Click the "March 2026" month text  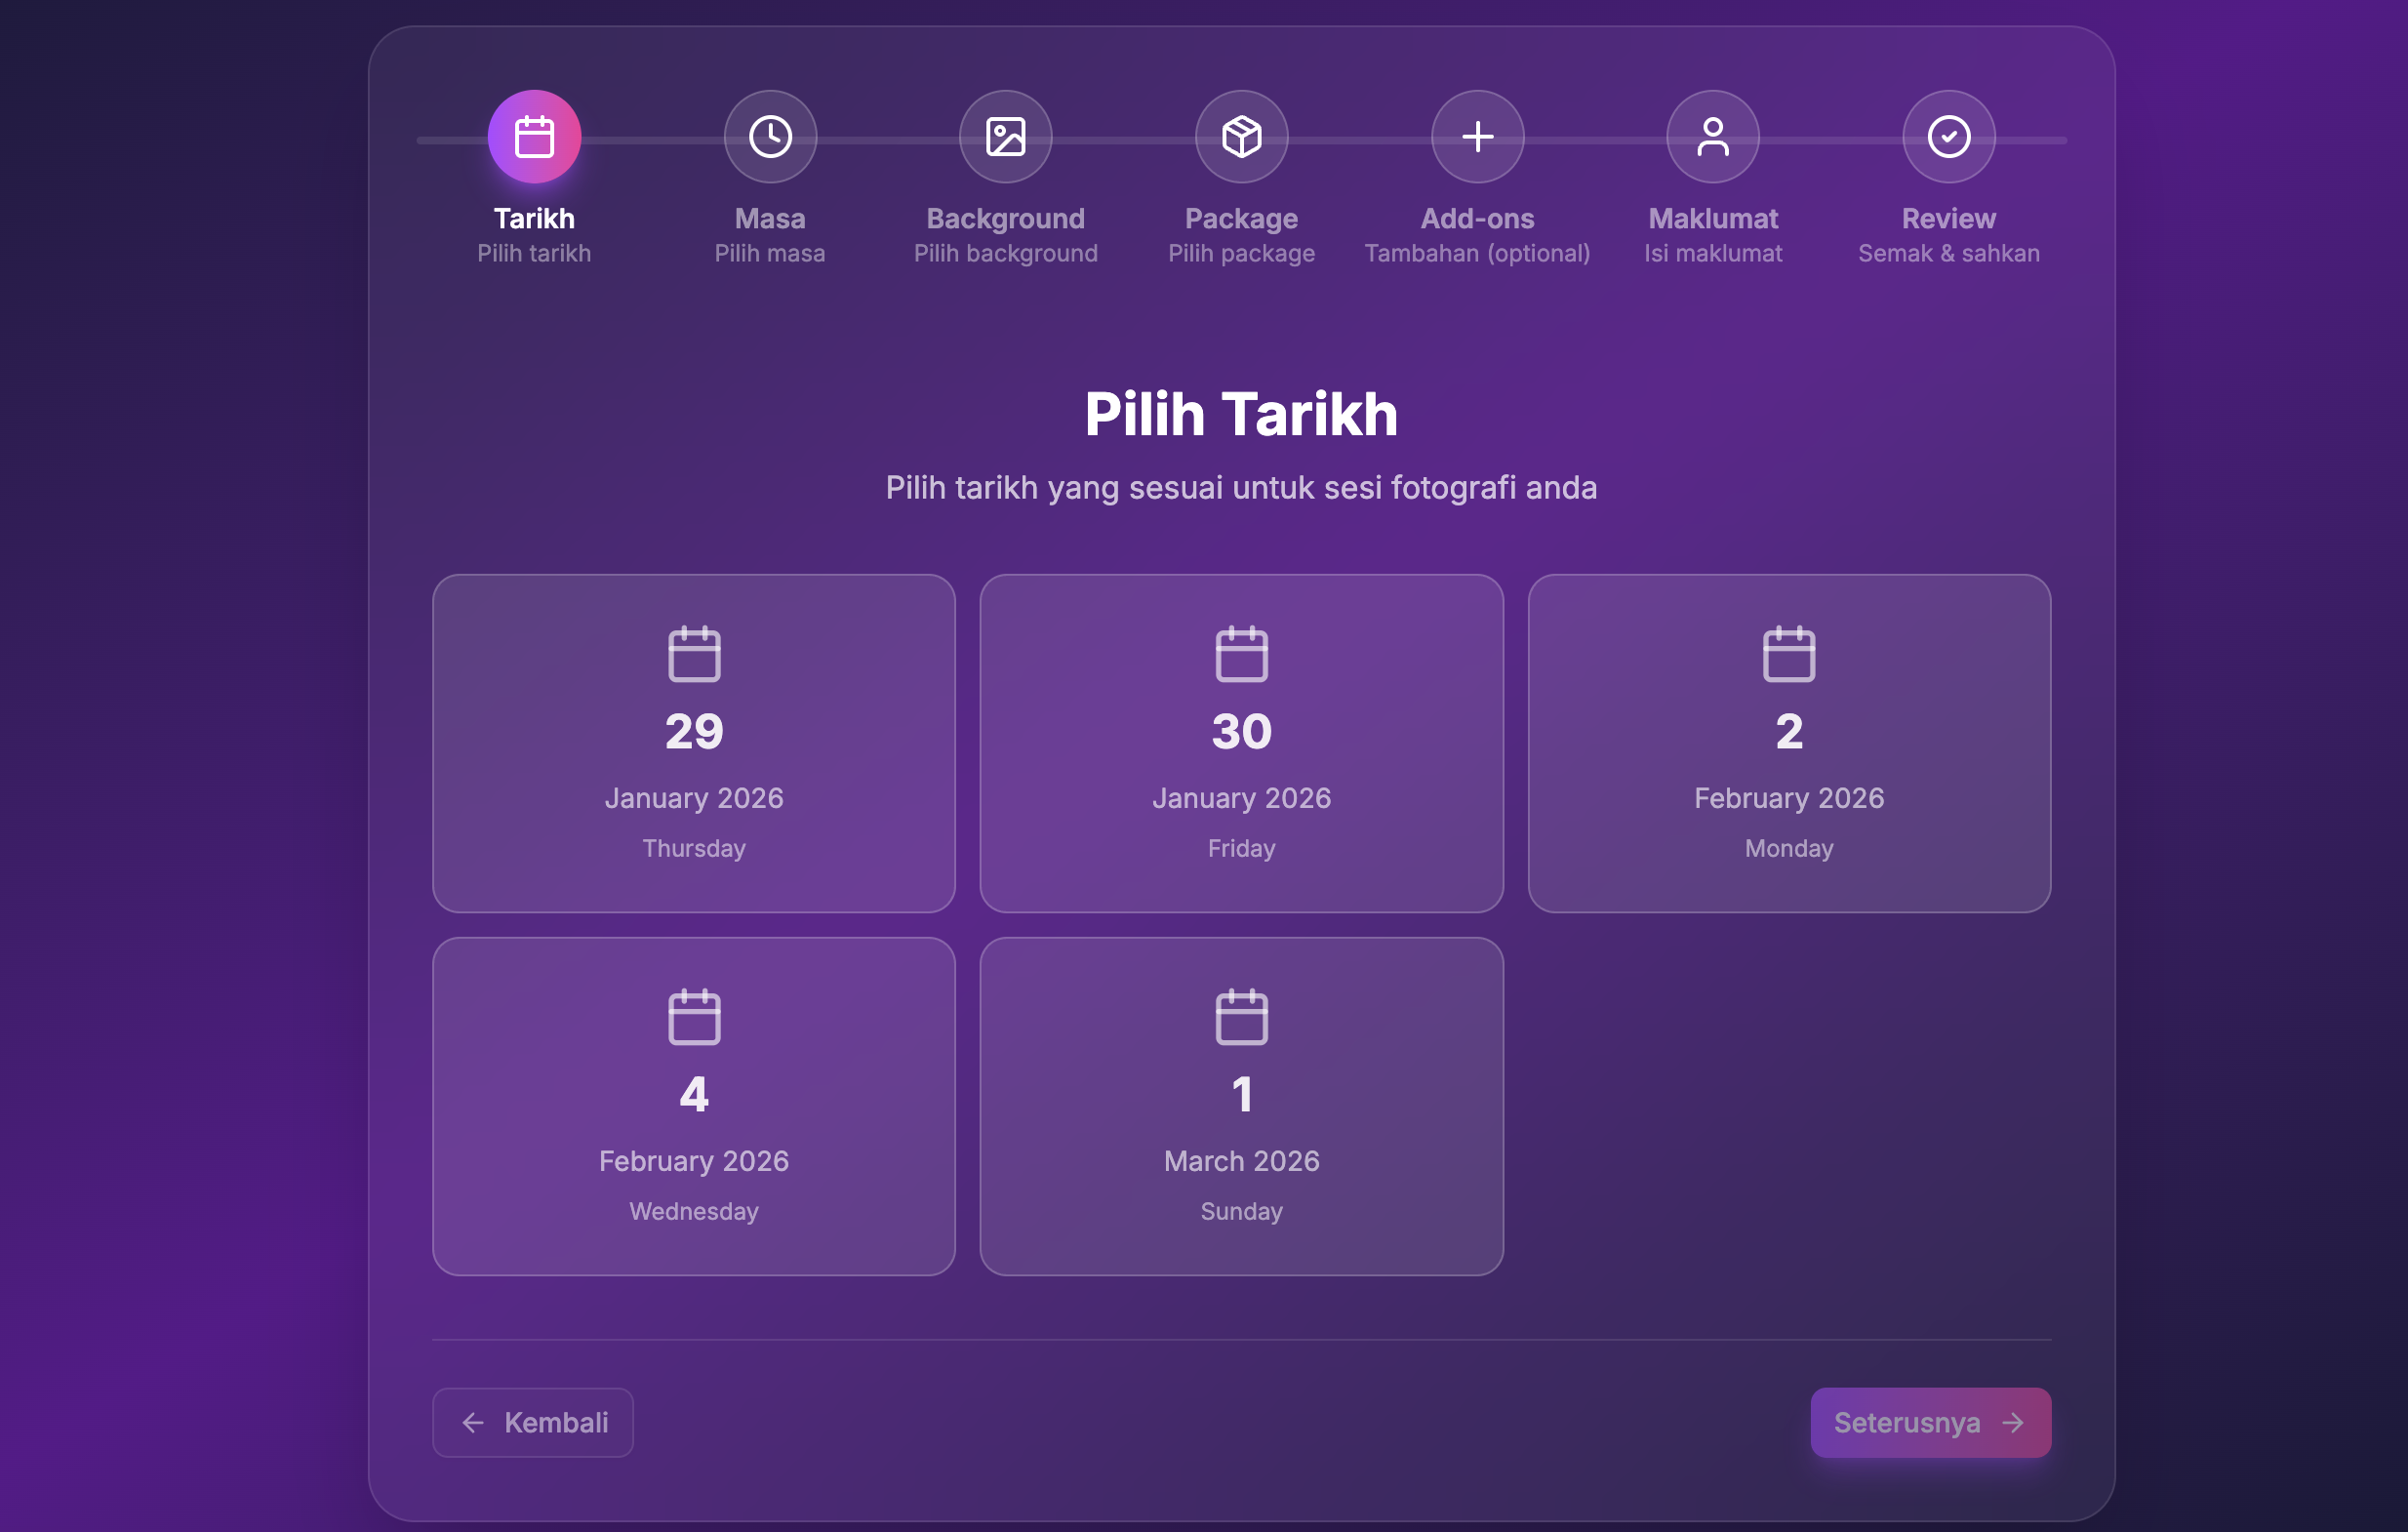[1241, 1160]
